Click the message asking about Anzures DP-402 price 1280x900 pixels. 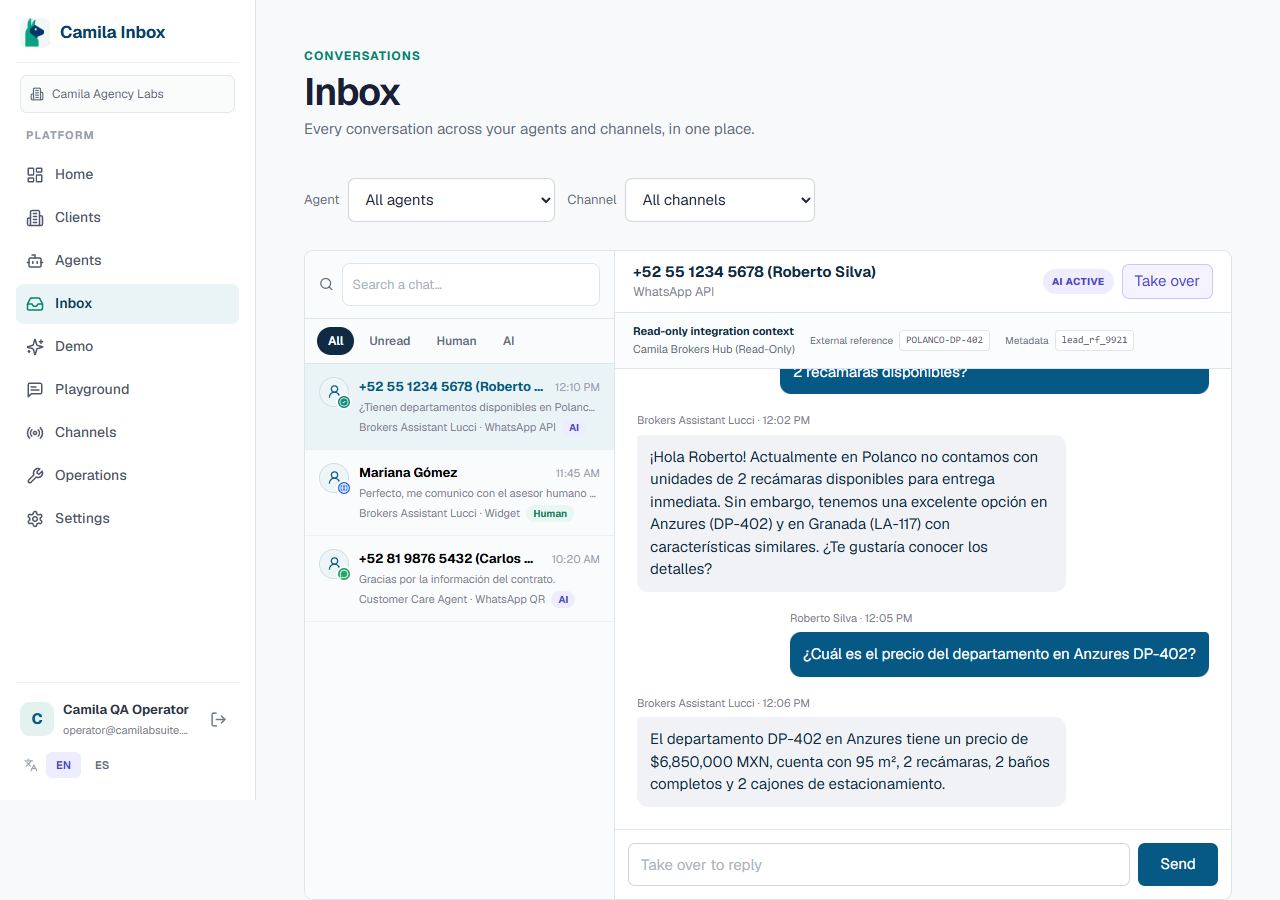[999, 654]
